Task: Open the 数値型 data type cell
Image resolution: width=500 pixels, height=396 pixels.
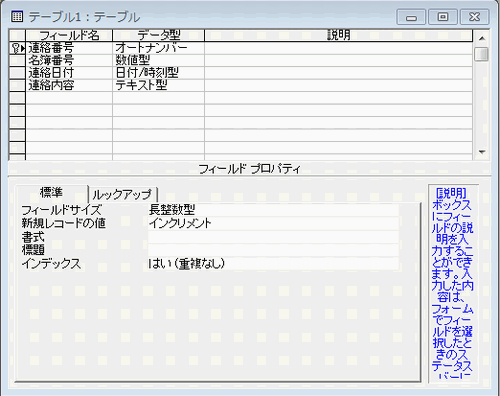Action: 158,61
